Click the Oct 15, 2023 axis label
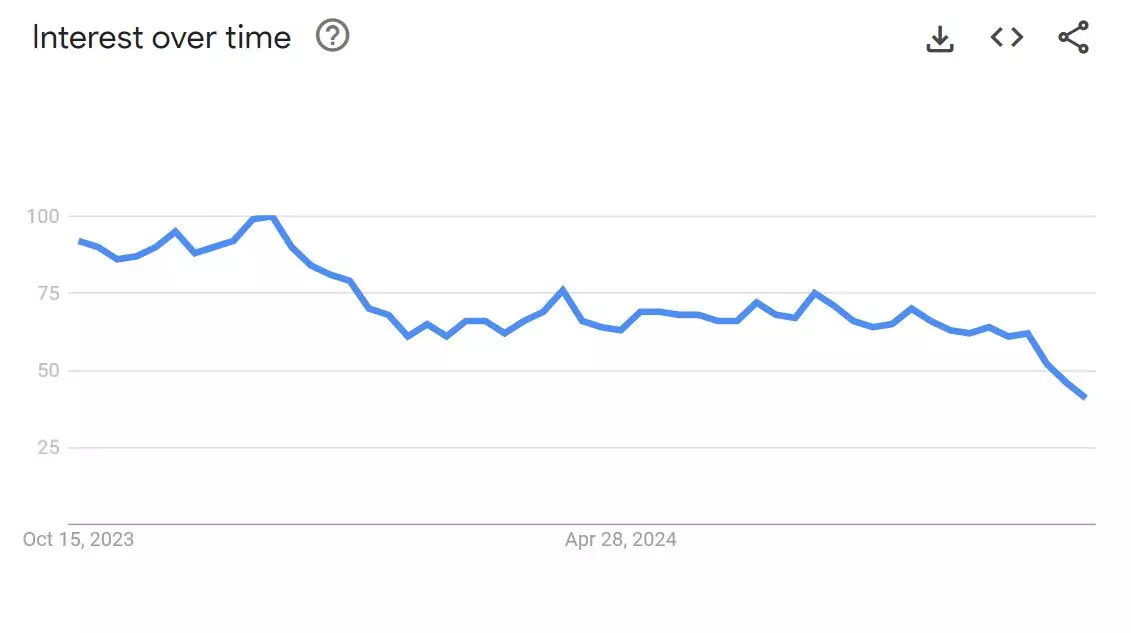This screenshot has height=633, width=1131. (78, 539)
